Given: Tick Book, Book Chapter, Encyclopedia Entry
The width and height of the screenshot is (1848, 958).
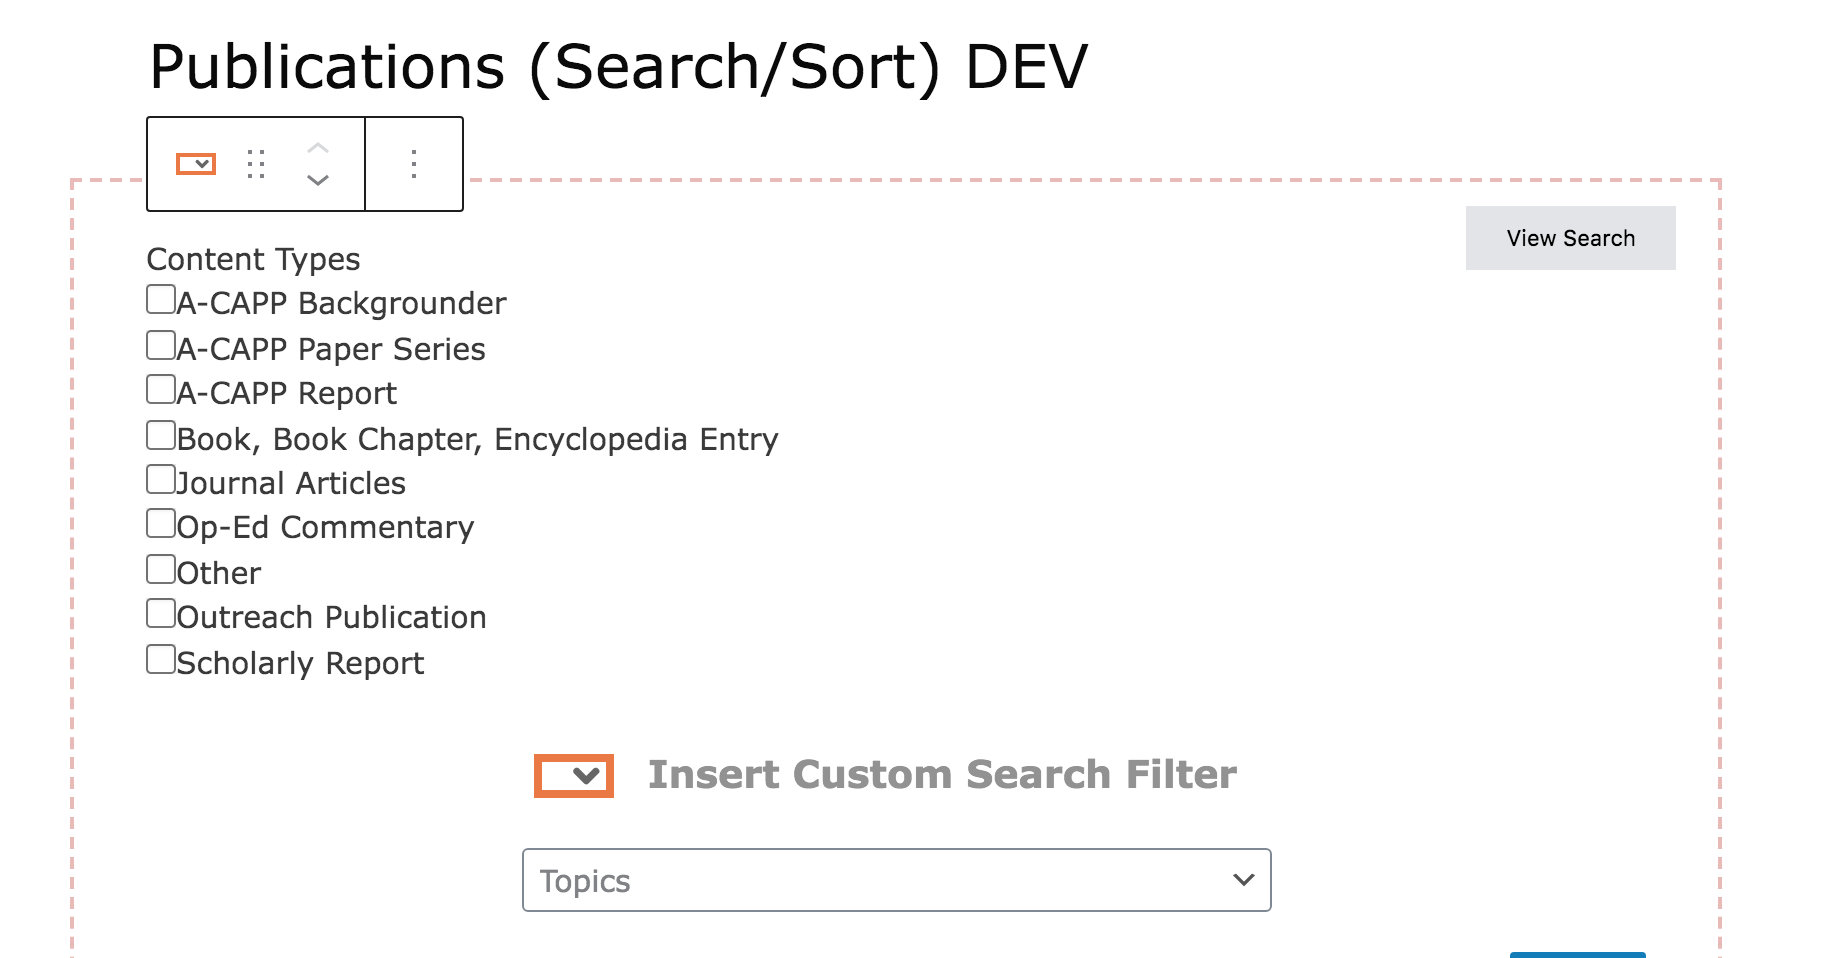Looking at the screenshot, I should tap(161, 435).
